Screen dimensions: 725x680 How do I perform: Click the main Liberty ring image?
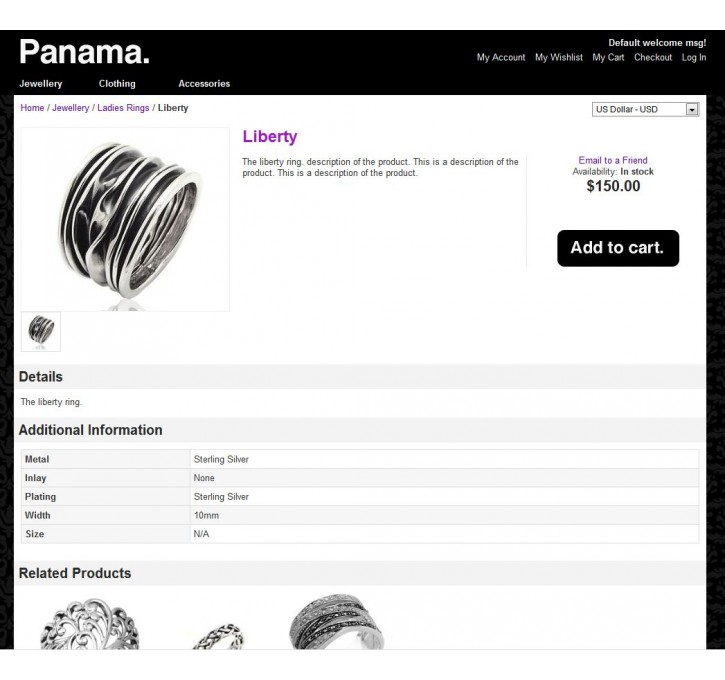(x=125, y=219)
